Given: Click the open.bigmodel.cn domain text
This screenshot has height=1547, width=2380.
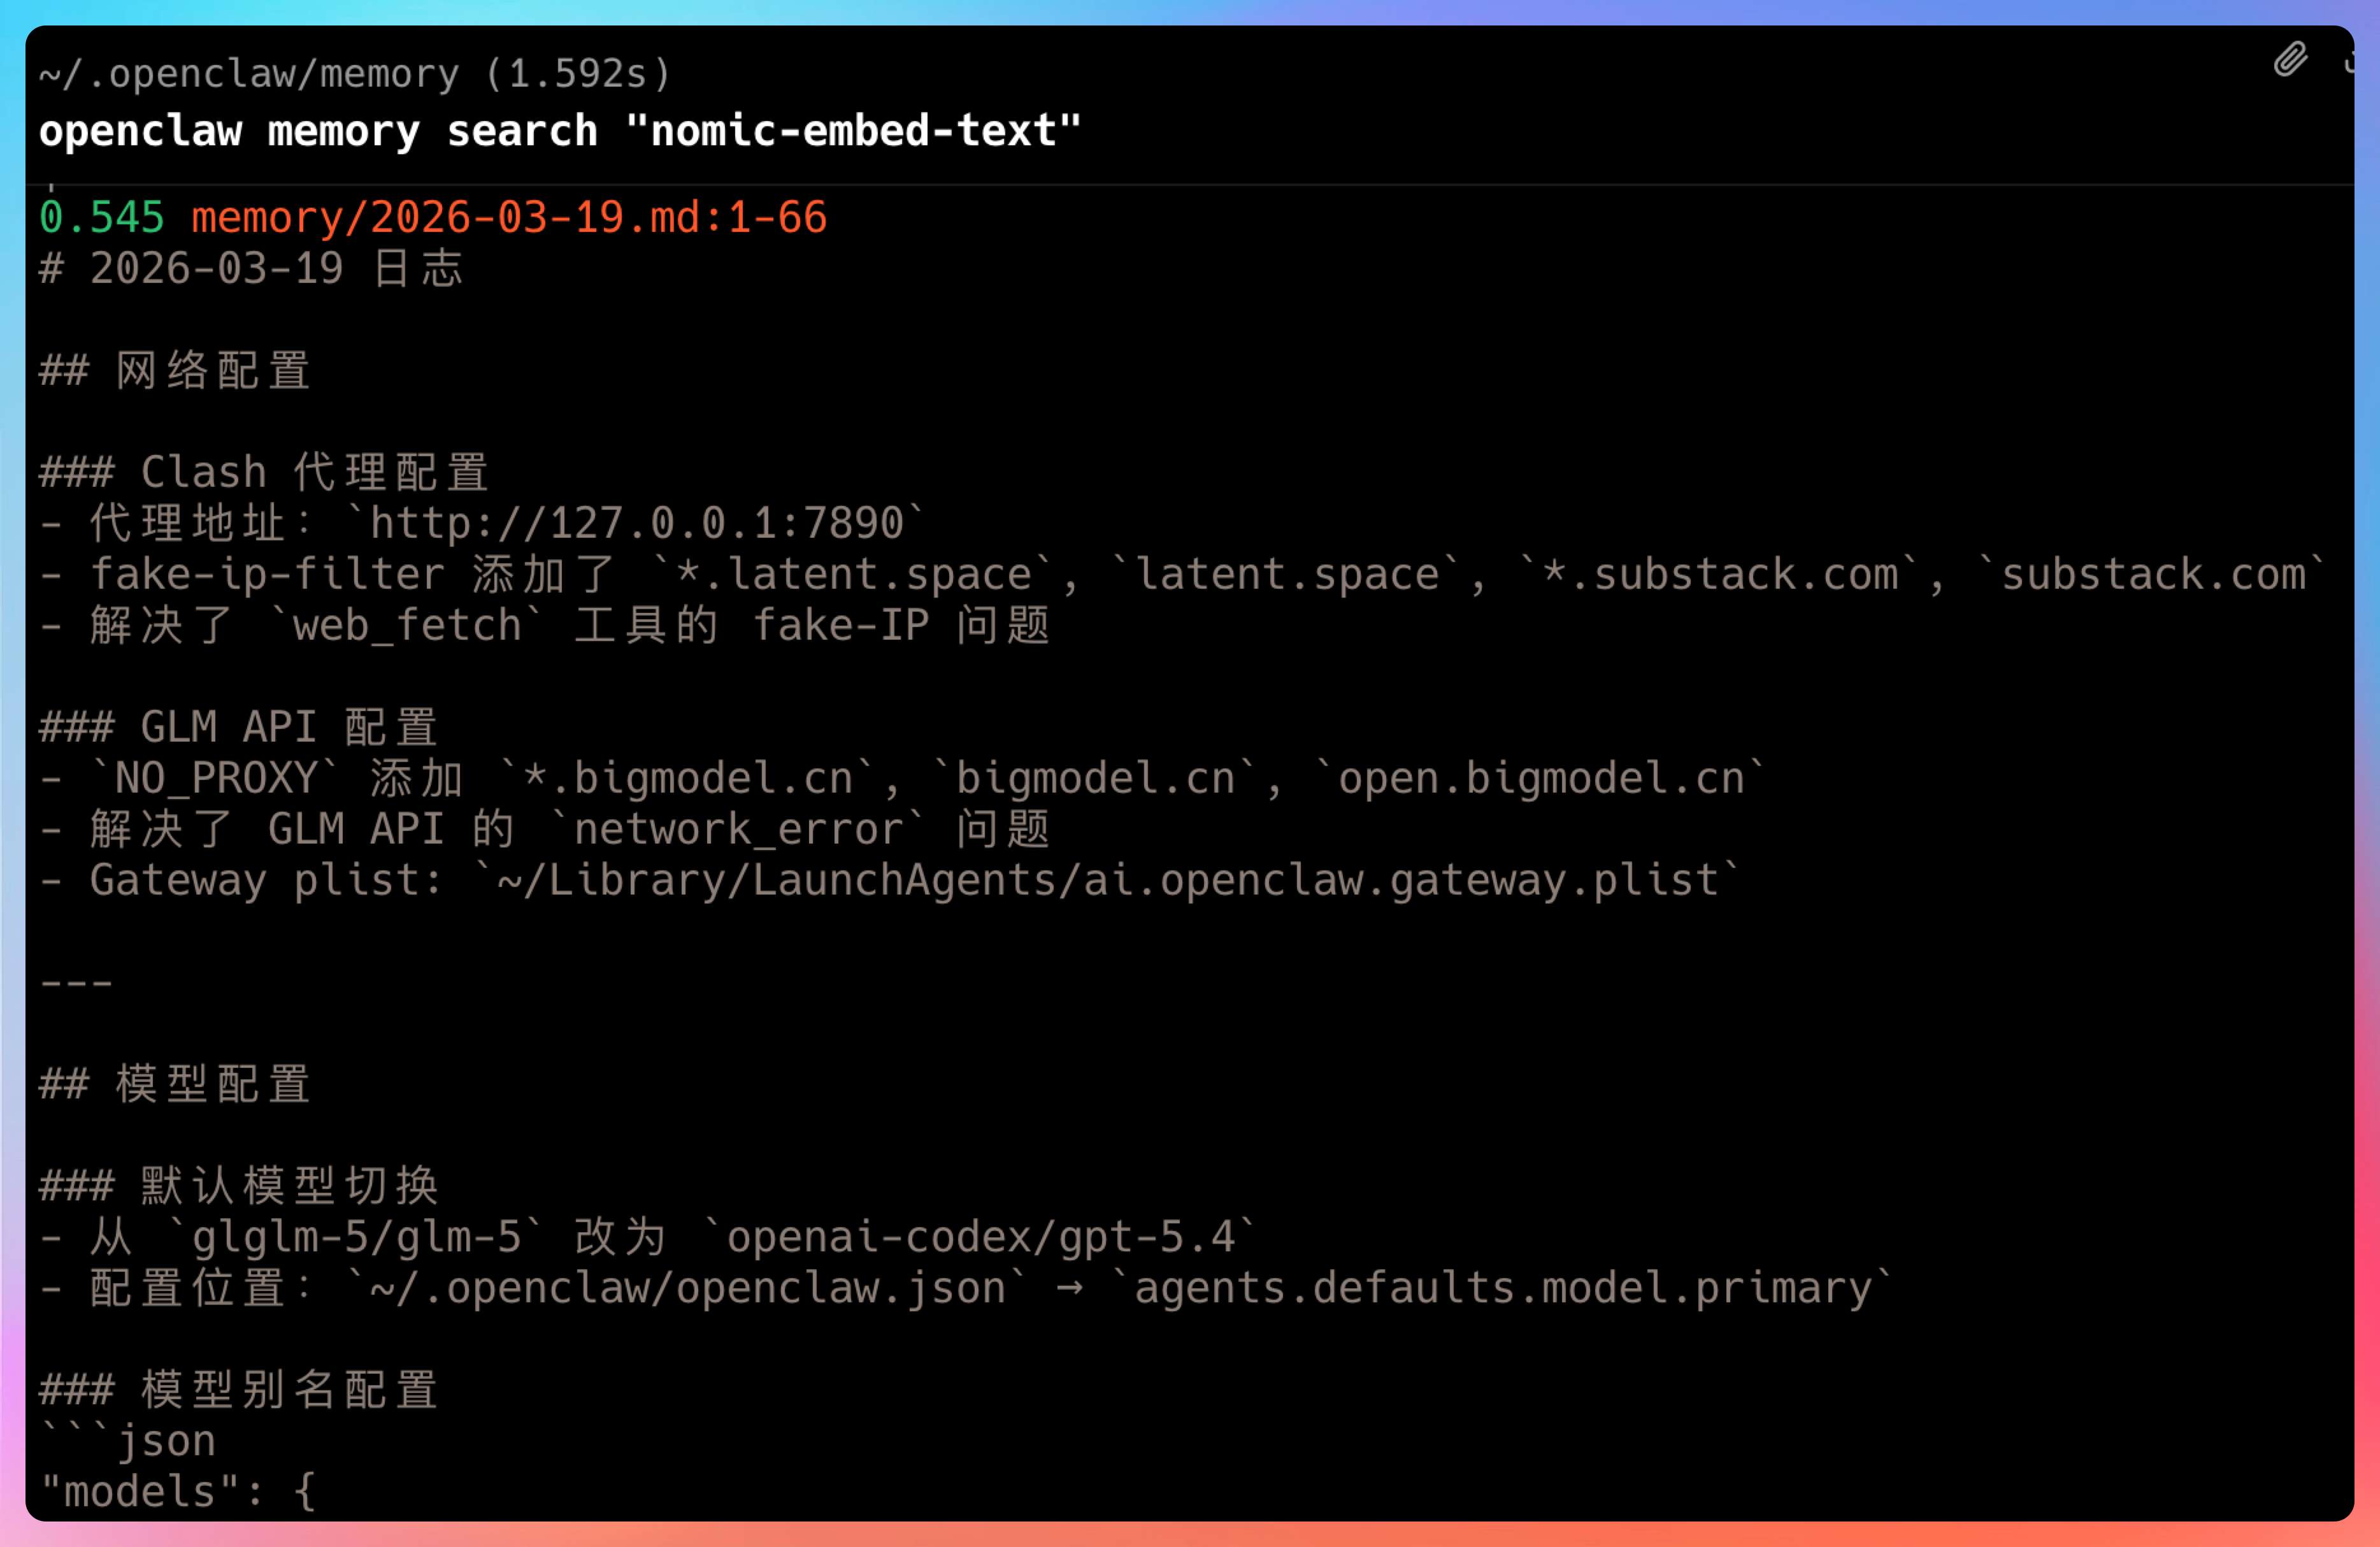Looking at the screenshot, I should tap(1541, 778).
